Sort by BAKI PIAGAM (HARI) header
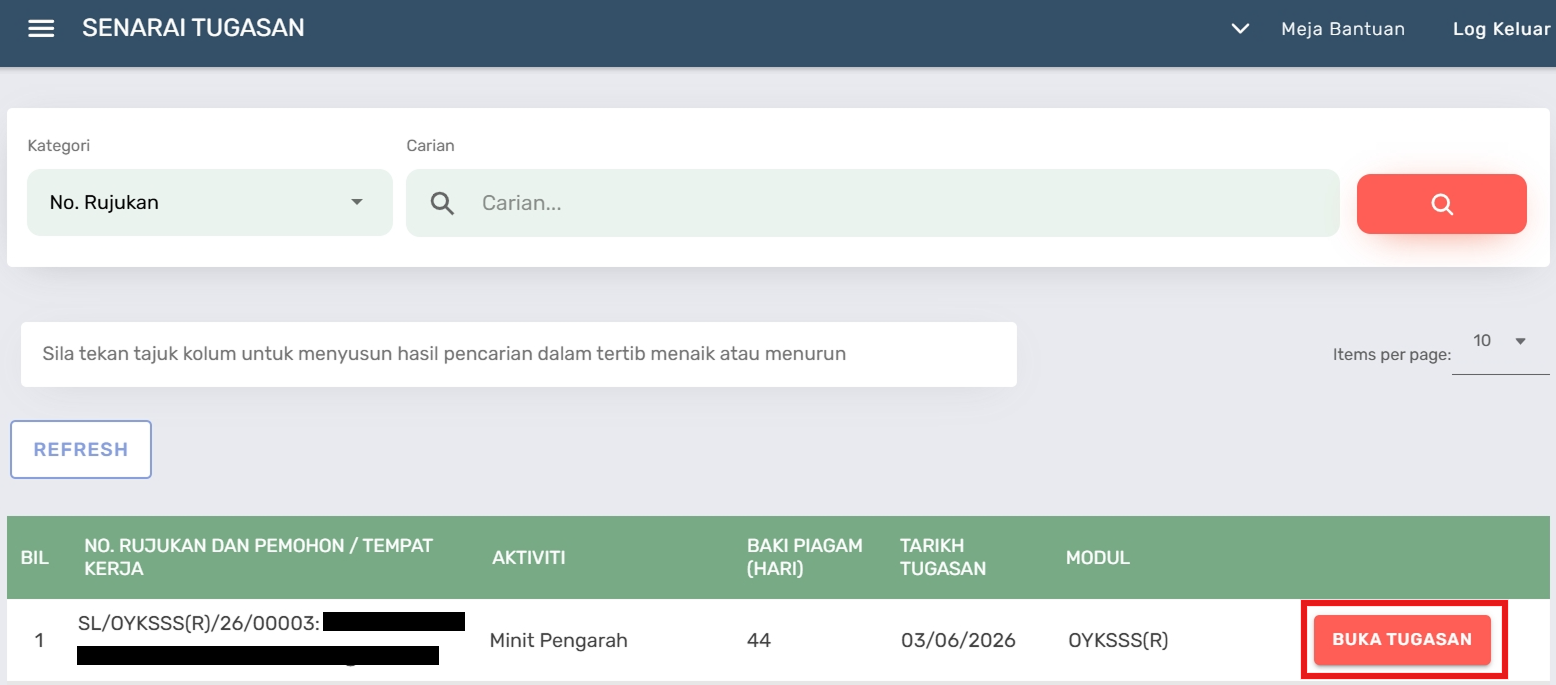The height and width of the screenshot is (685, 1556). pos(805,557)
